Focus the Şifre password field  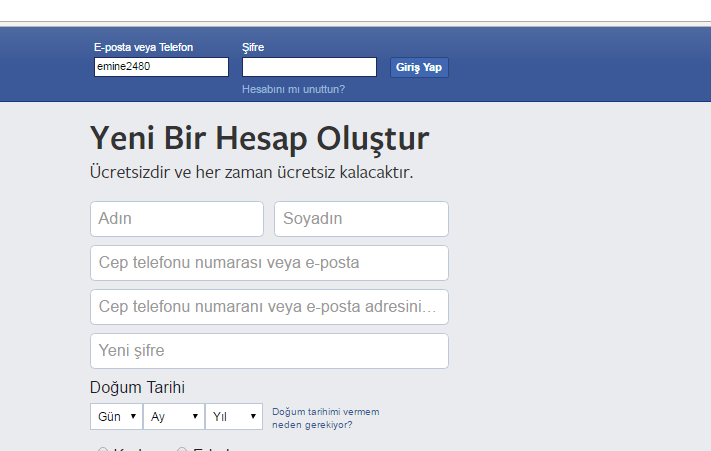(309, 67)
